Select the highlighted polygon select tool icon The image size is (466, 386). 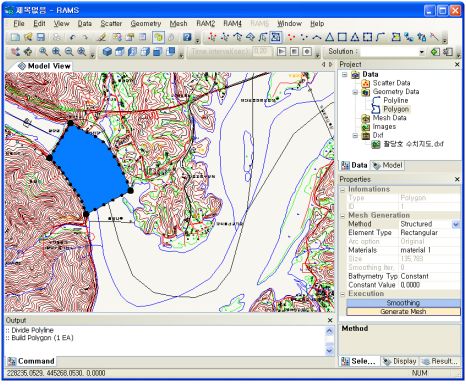276,37
